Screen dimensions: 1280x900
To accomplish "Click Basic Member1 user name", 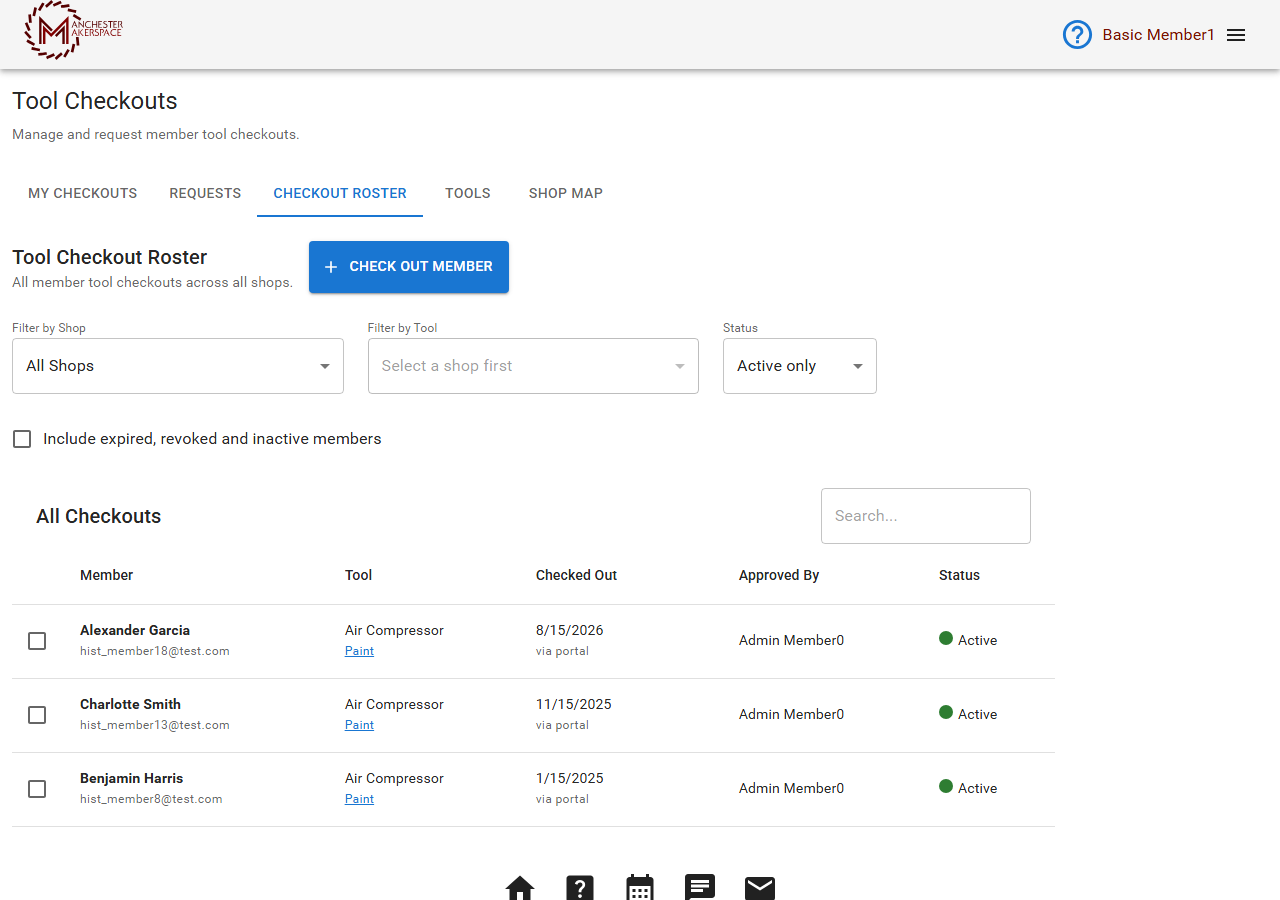I will [1158, 35].
